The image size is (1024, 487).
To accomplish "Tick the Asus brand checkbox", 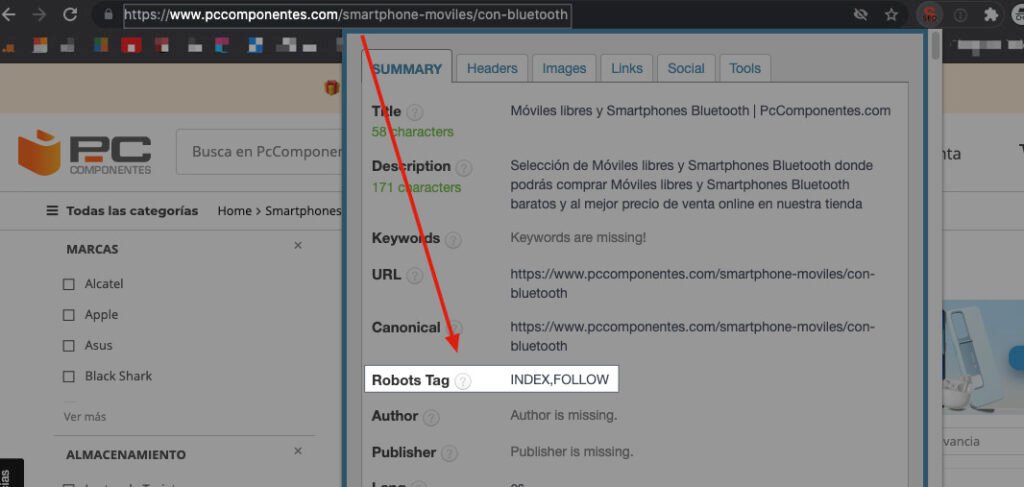I will coord(69,346).
